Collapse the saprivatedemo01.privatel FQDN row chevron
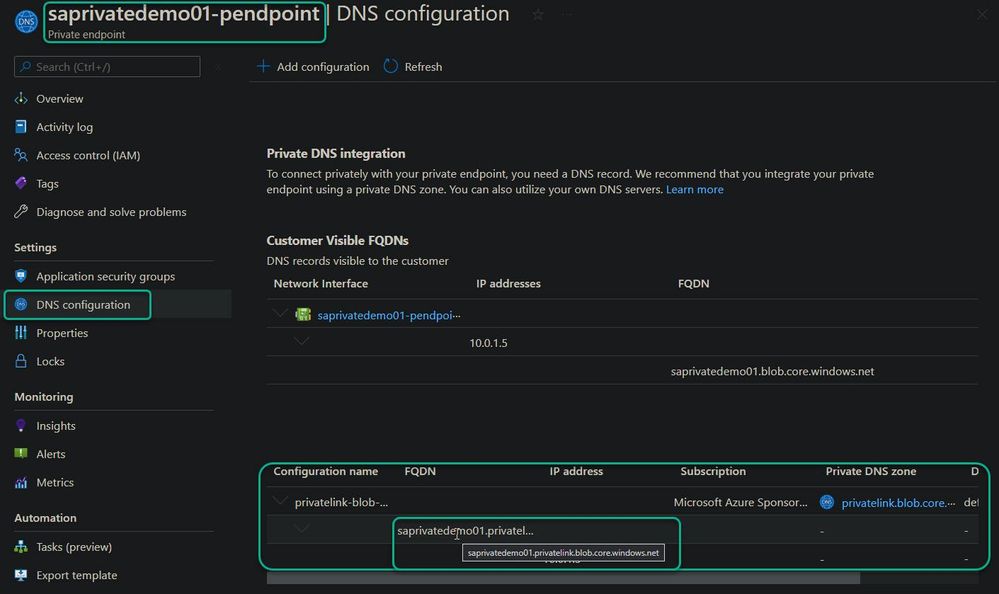 pos(301,528)
